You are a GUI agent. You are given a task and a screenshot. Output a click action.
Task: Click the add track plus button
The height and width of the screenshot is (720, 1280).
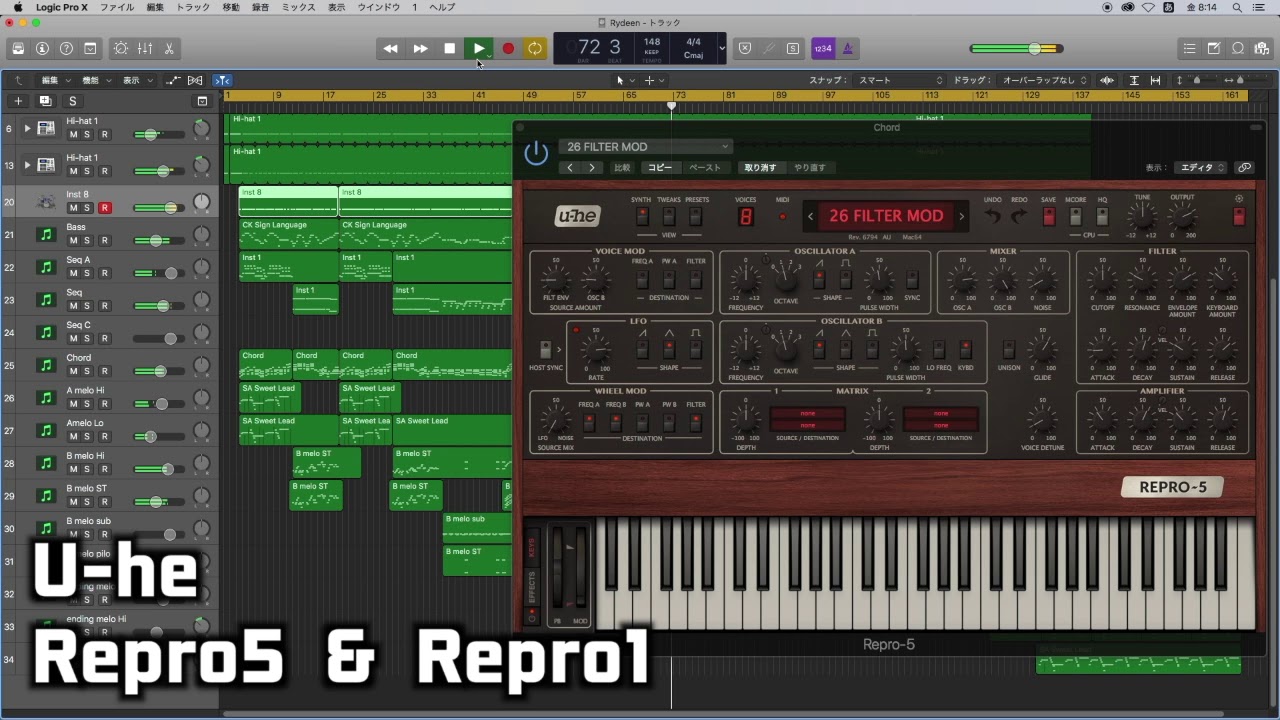pos(18,101)
